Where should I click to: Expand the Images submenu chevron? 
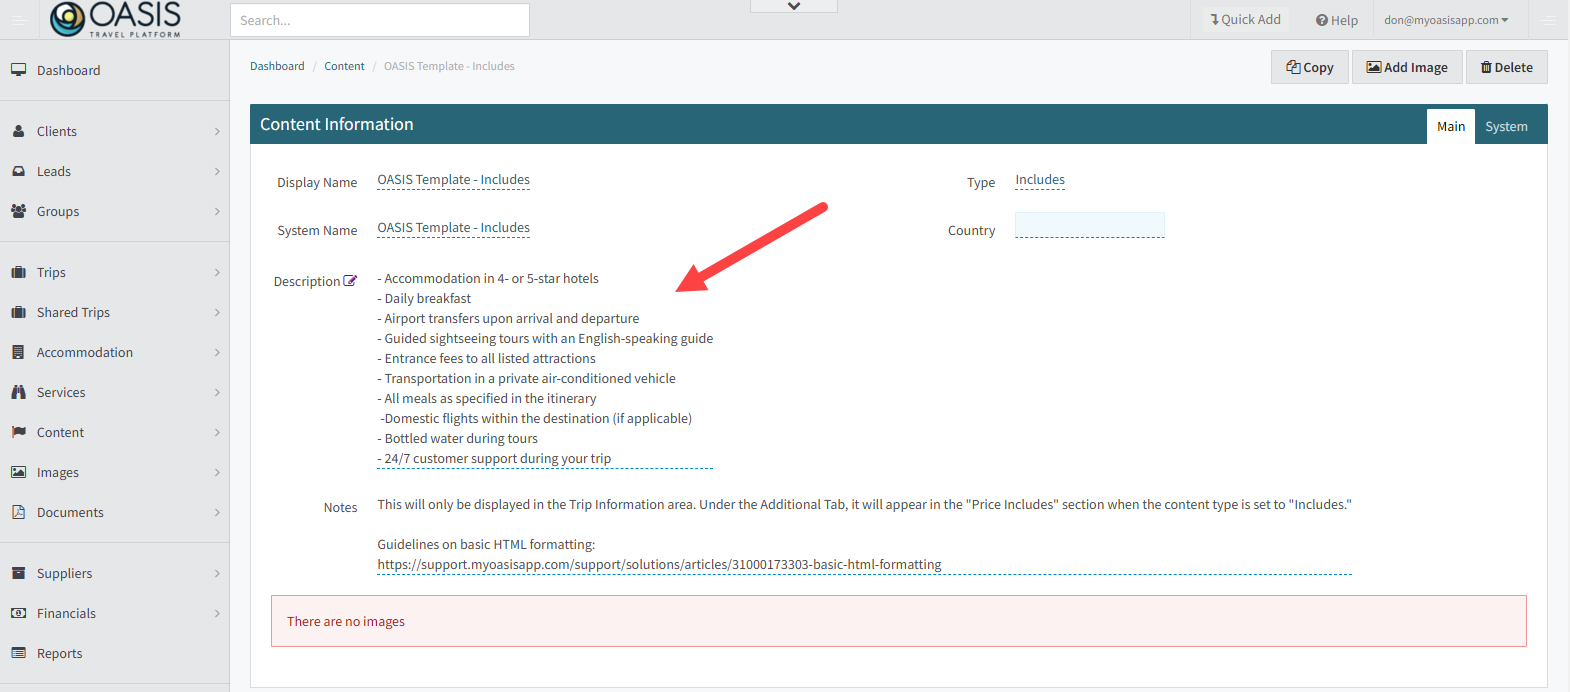[x=217, y=472]
